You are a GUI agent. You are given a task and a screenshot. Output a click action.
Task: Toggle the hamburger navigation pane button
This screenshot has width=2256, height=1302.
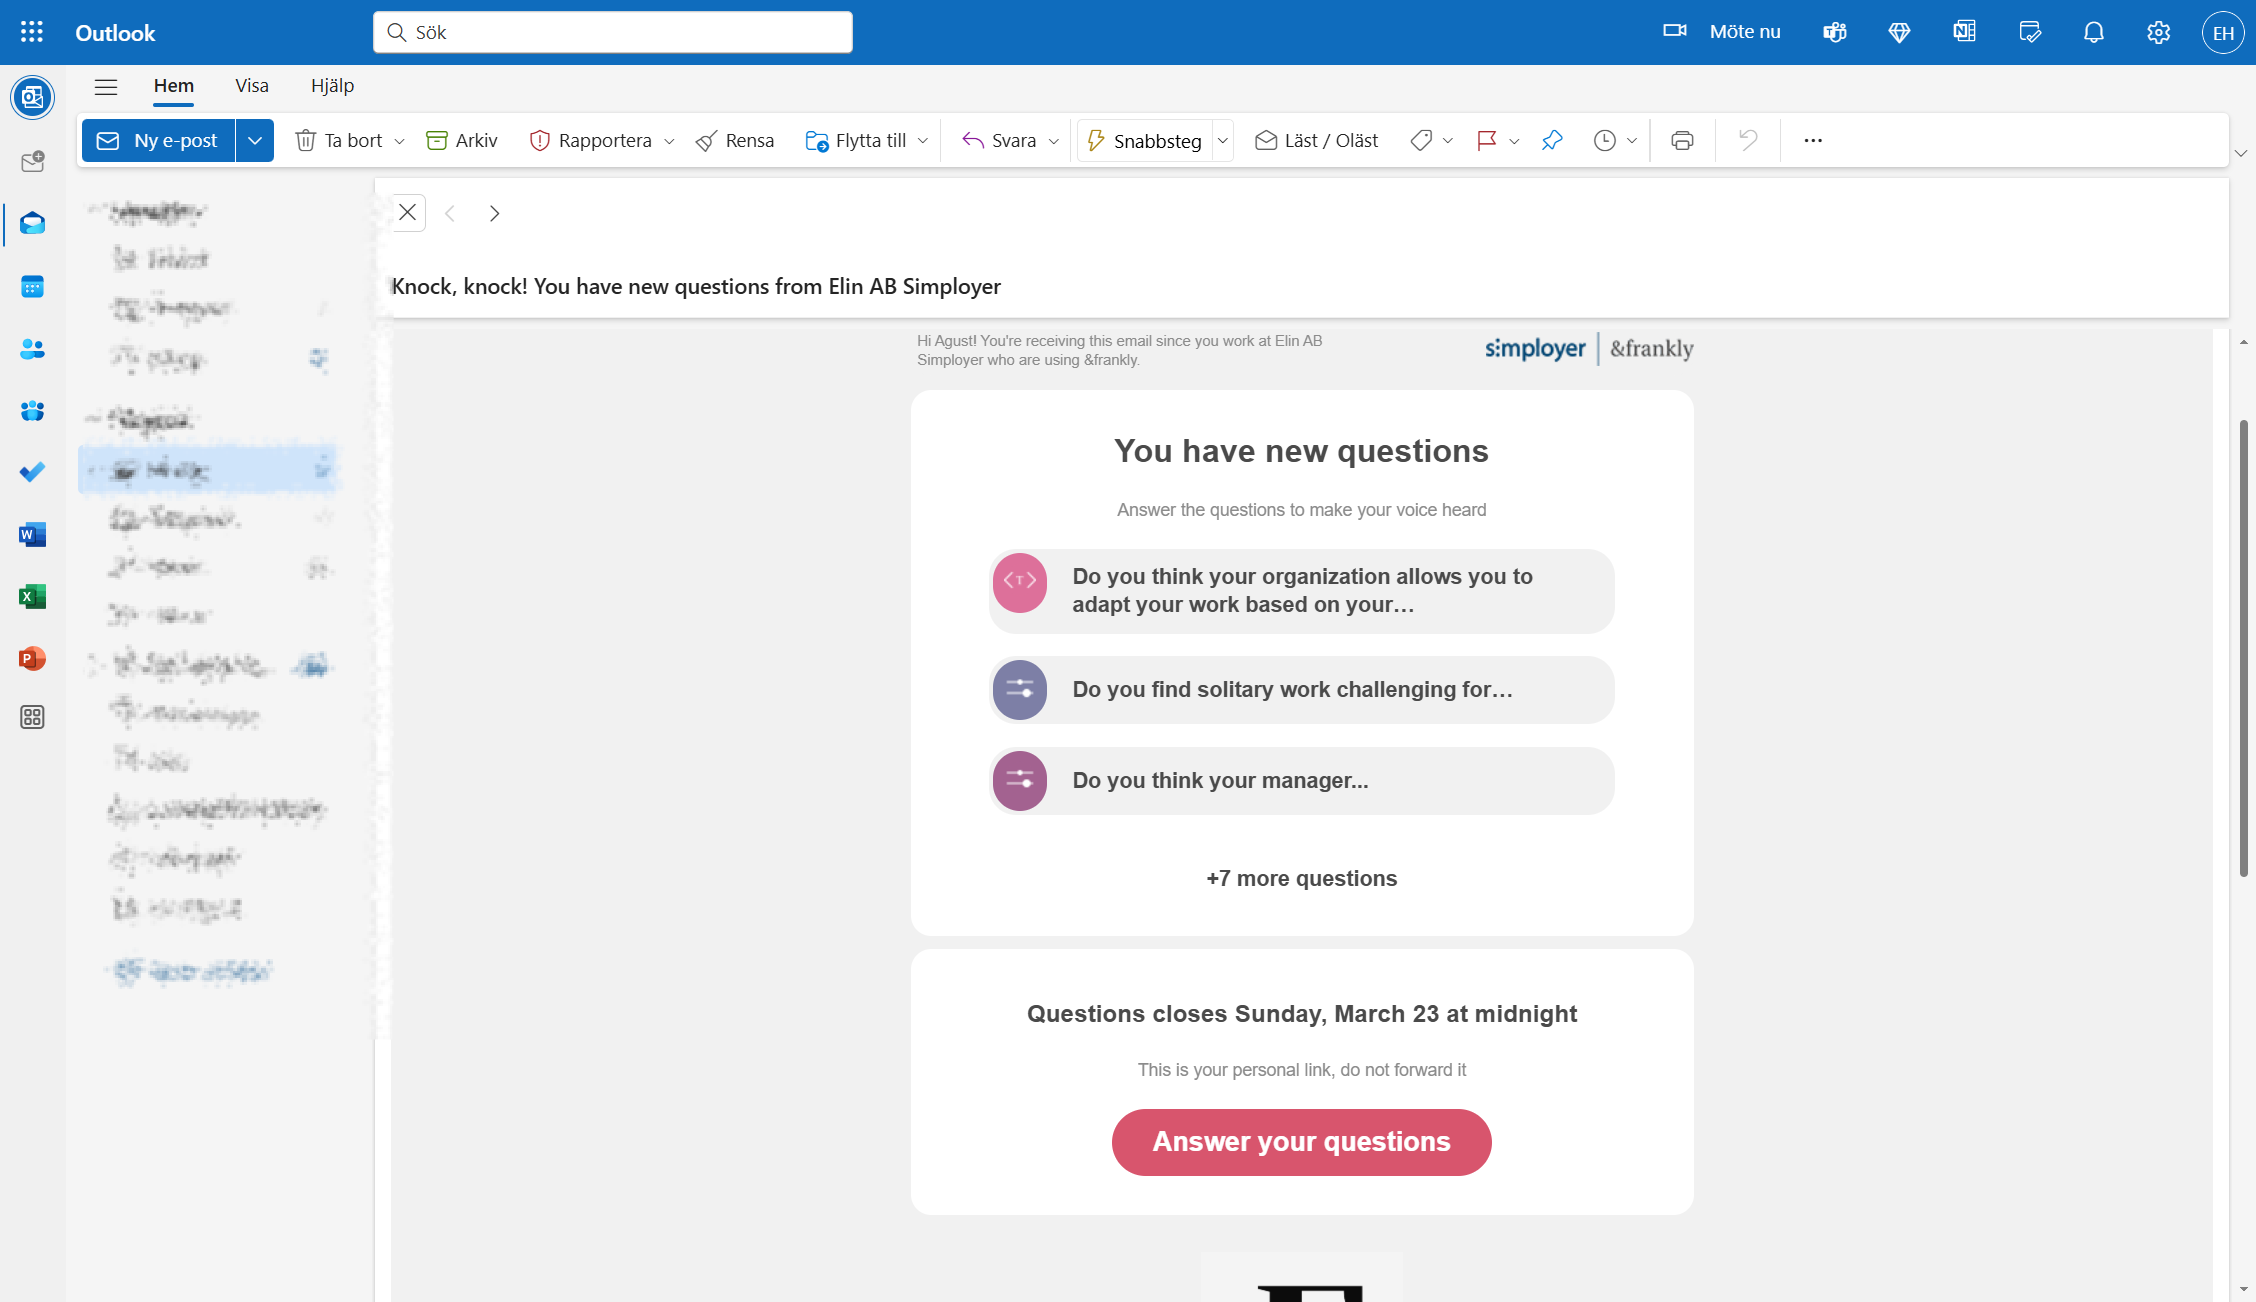[106, 86]
